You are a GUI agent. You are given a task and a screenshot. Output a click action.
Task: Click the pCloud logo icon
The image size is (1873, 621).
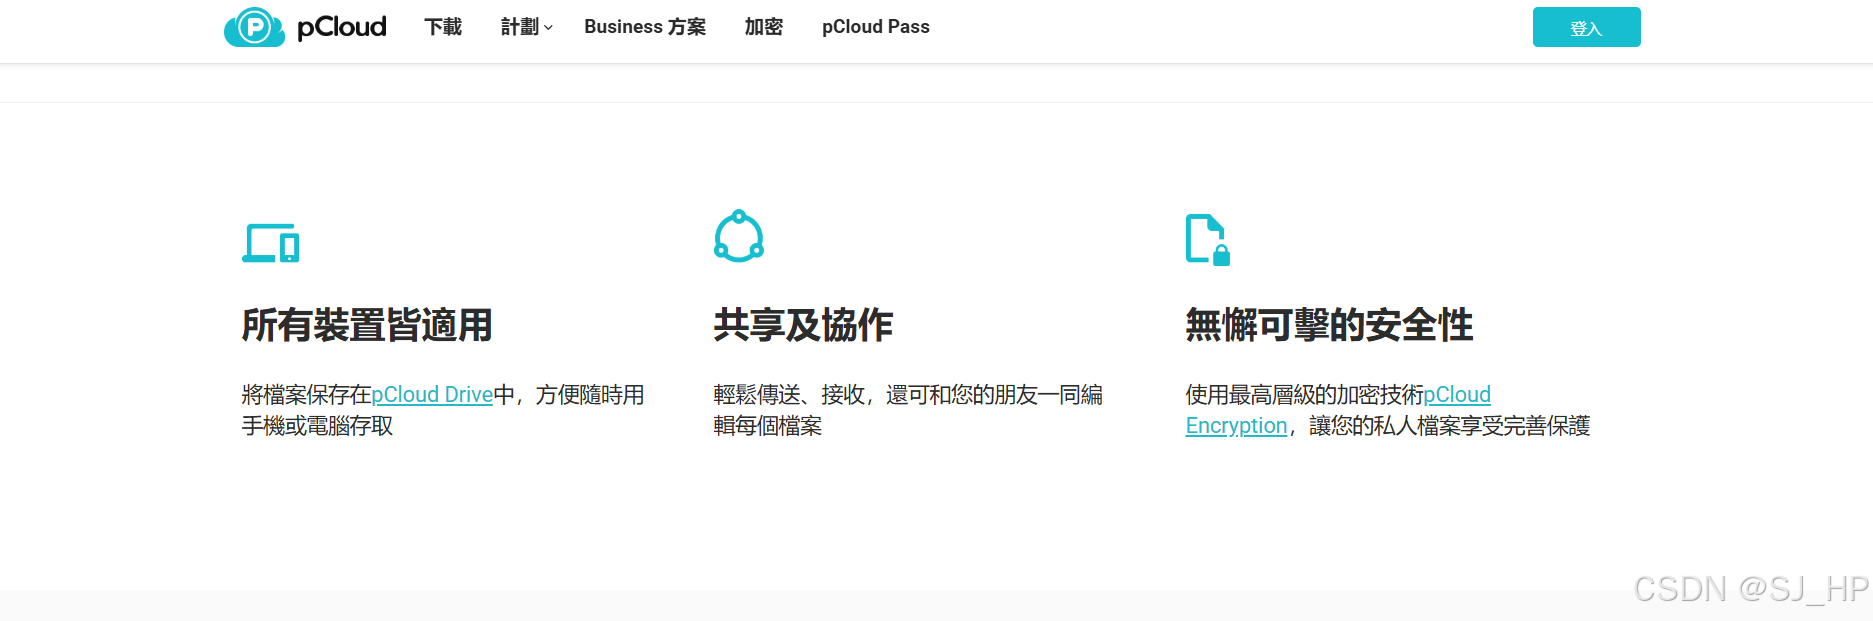pos(254,27)
